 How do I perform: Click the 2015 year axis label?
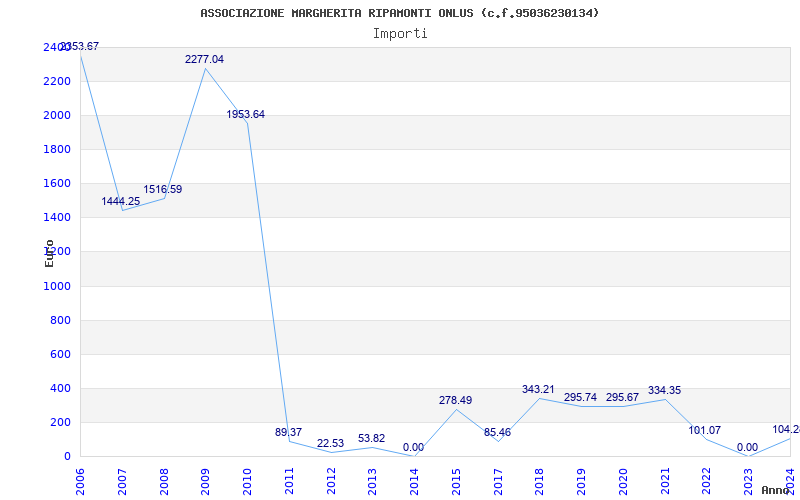click(456, 482)
